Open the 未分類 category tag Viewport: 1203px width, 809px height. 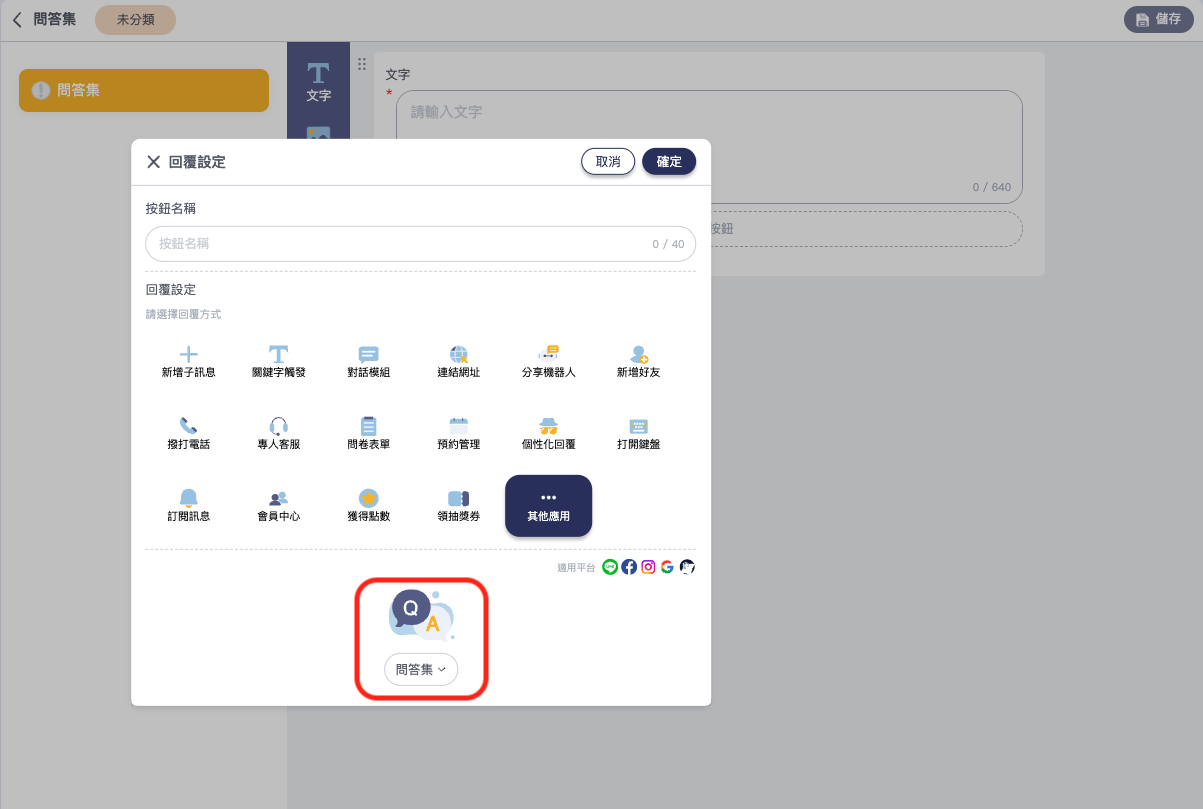(x=135, y=19)
